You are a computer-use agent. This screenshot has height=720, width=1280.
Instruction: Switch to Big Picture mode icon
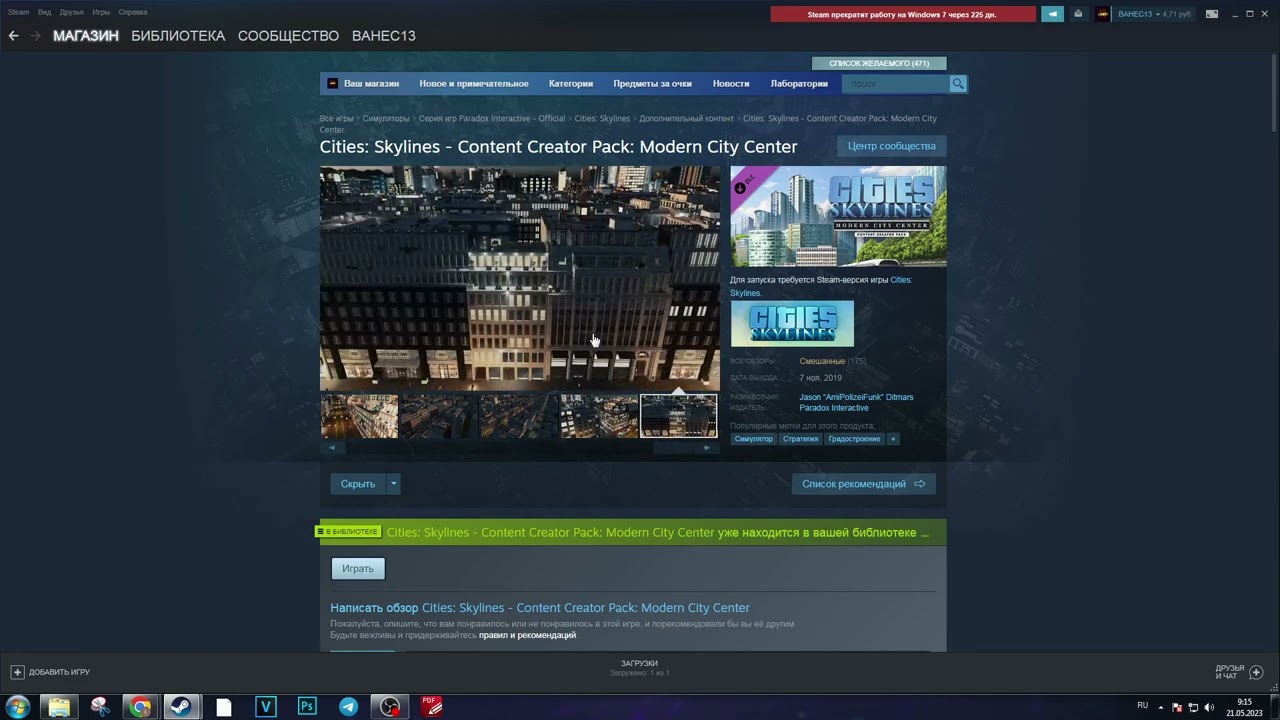point(1212,14)
